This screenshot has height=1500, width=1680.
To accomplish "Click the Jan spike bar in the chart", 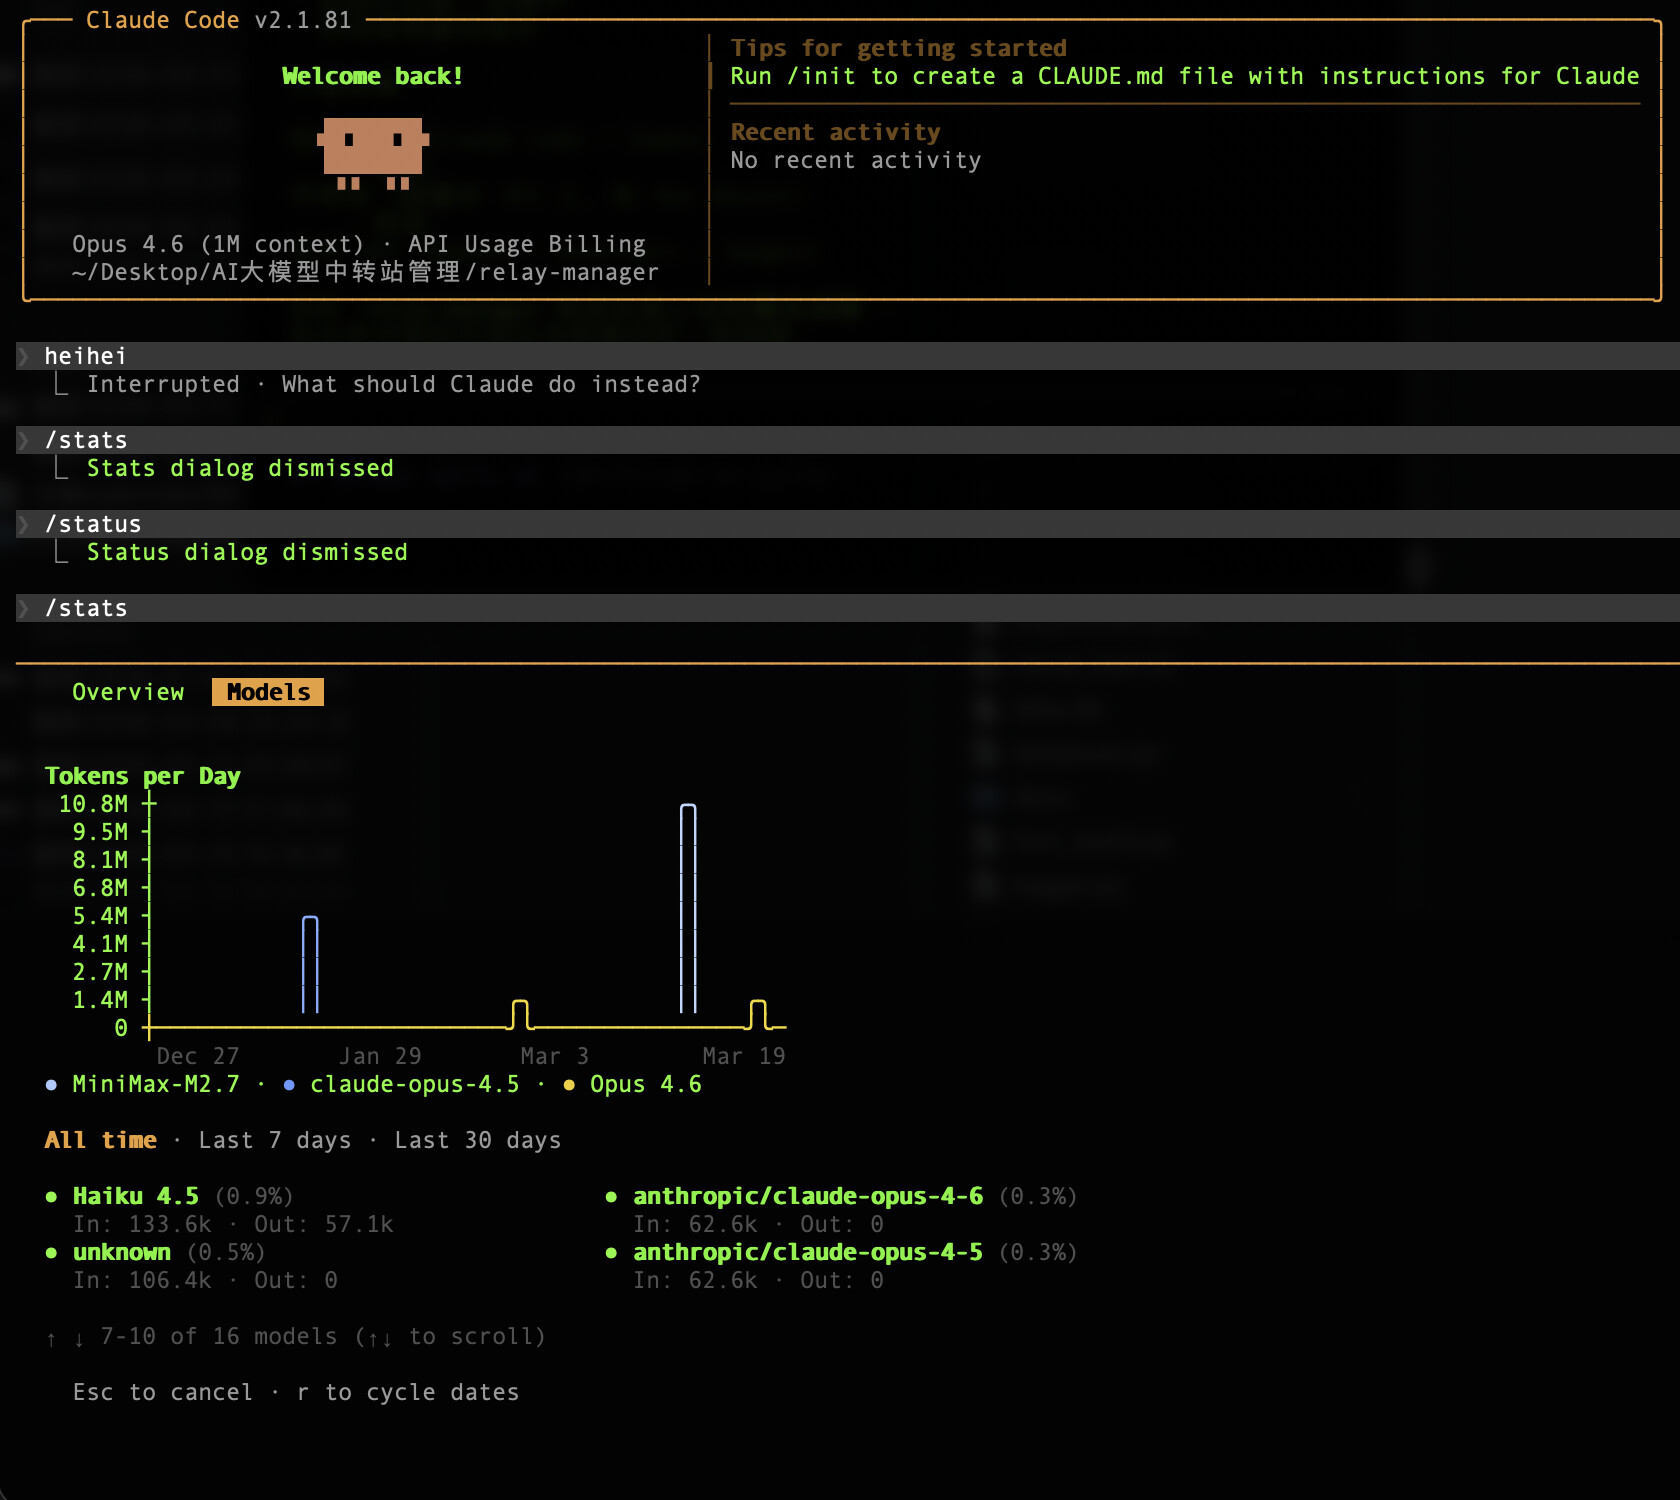I will [310, 964].
